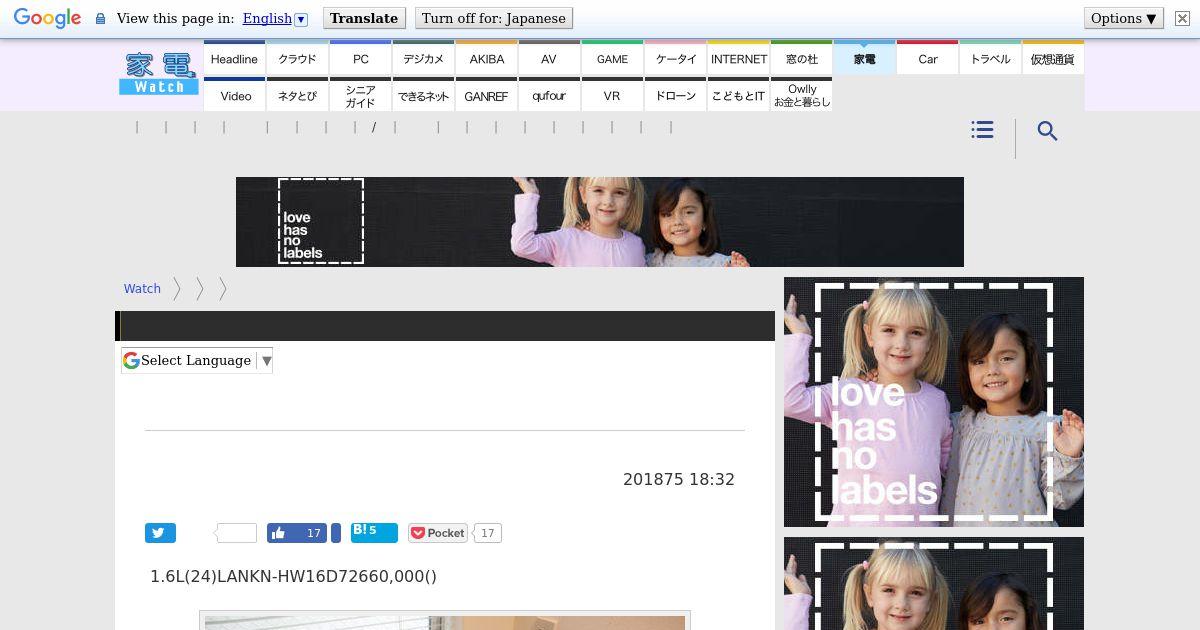
Task: Click the Facebook thumbs-up like button
Action: (x=297, y=533)
